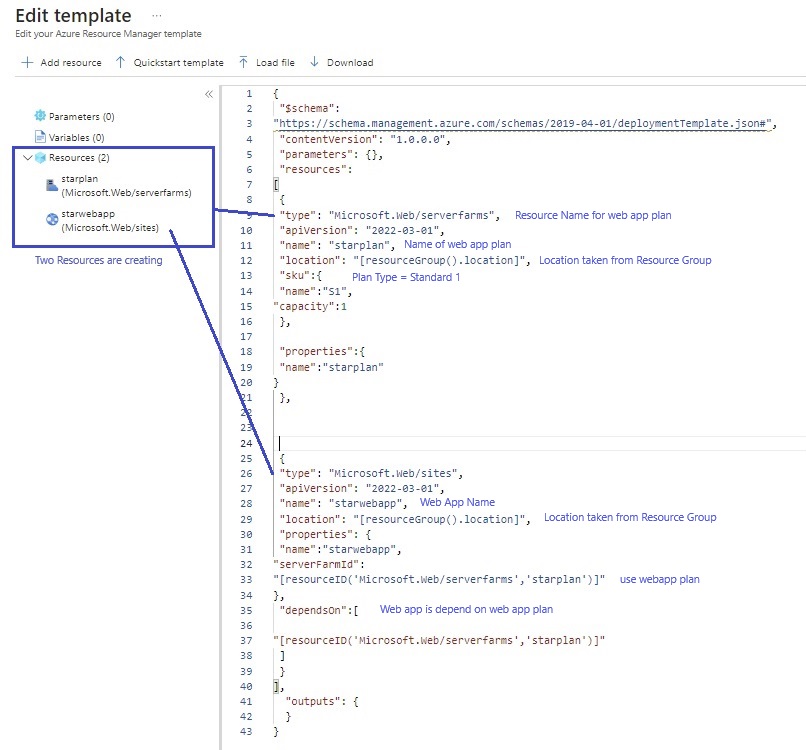806x750 pixels.
Task: Collapse the left tree panel with double chevron
Action: 209,94
